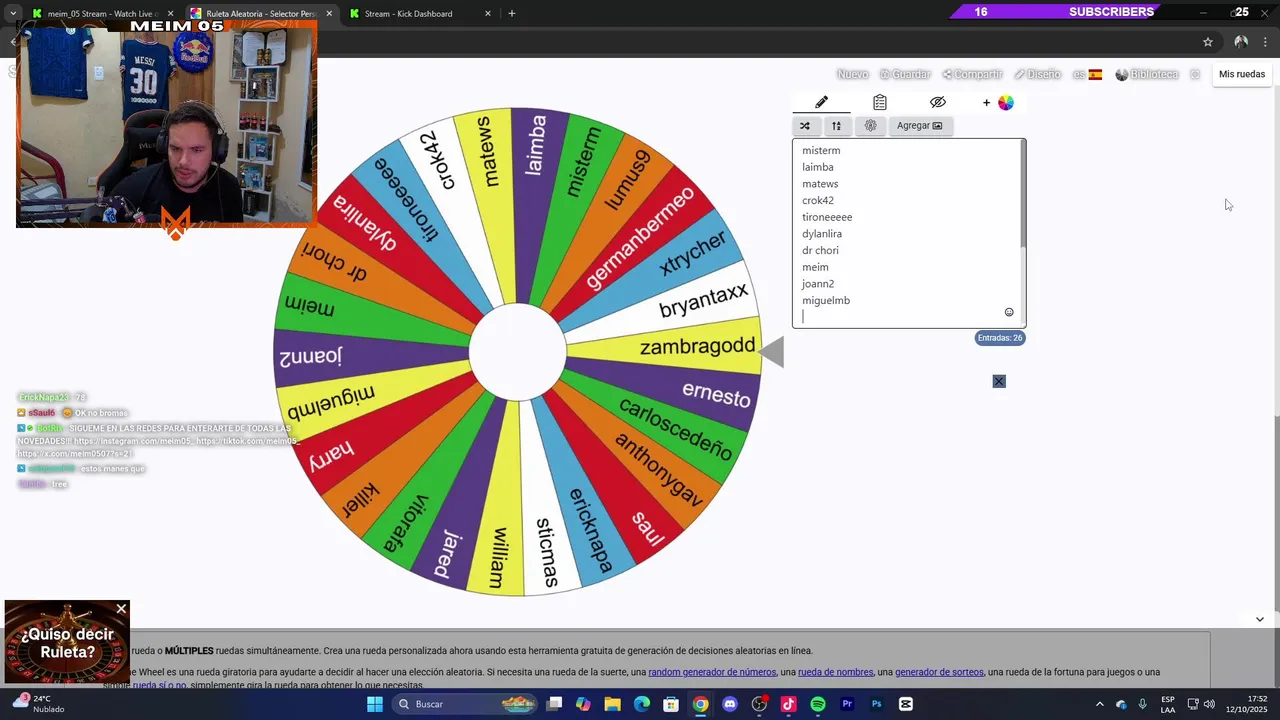
Task: Toggle hide entries eye icon
Action: click(x=937, y=102)
